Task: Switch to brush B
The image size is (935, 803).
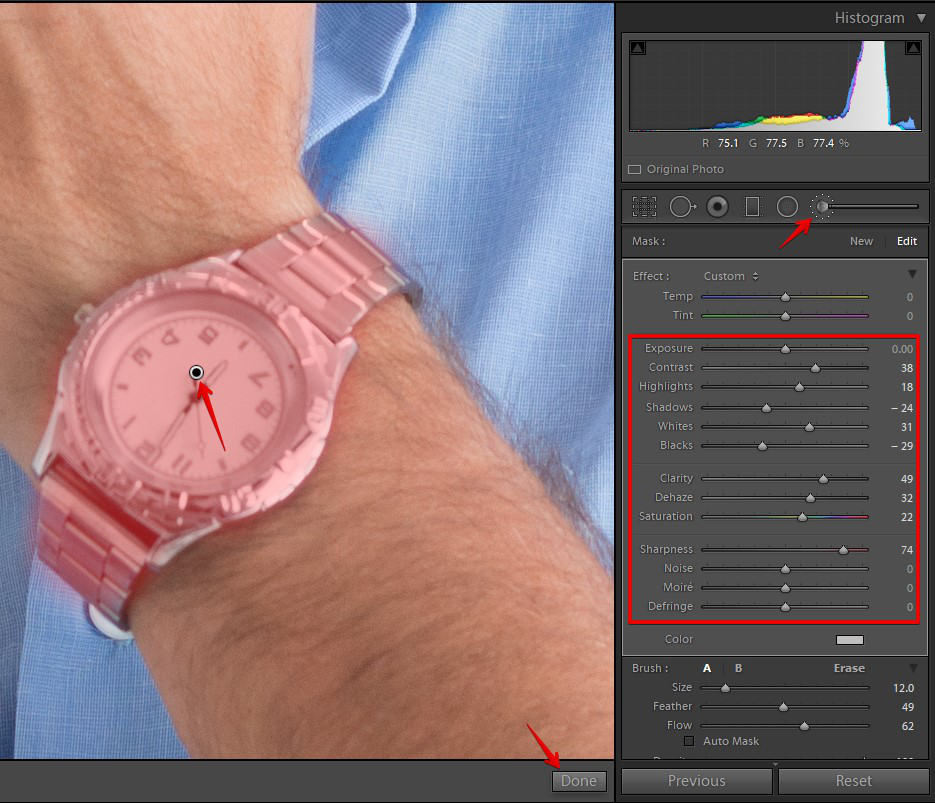Action: (x=738, y=668)
